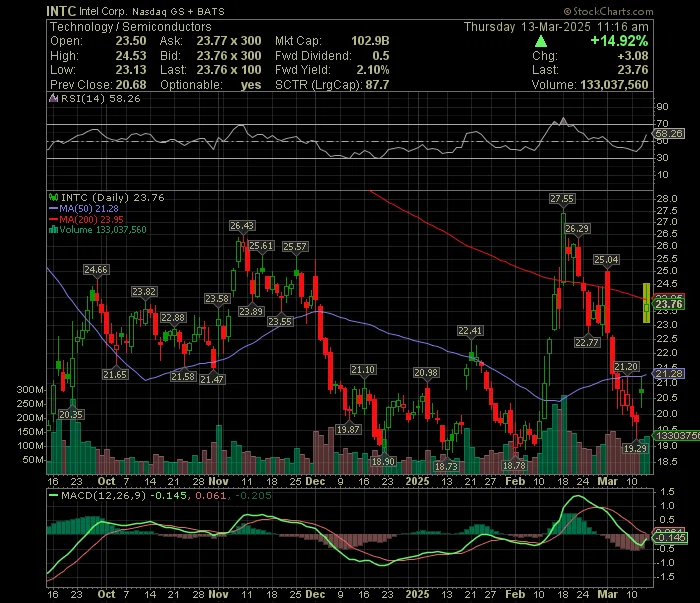Viewport: 700px width, 603px height.
Task: Click the MA(50) 21.28 legend label
Action: [x=89, y=208]
